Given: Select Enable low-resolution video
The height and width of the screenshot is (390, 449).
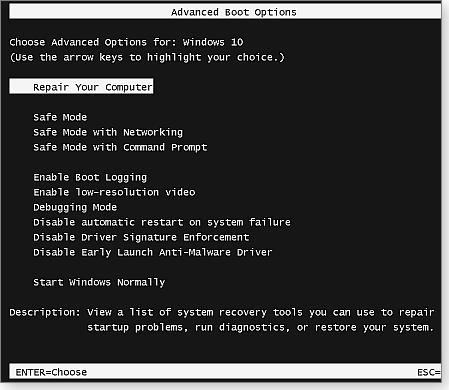Looking at the screenshot, I should click(114, 192).
